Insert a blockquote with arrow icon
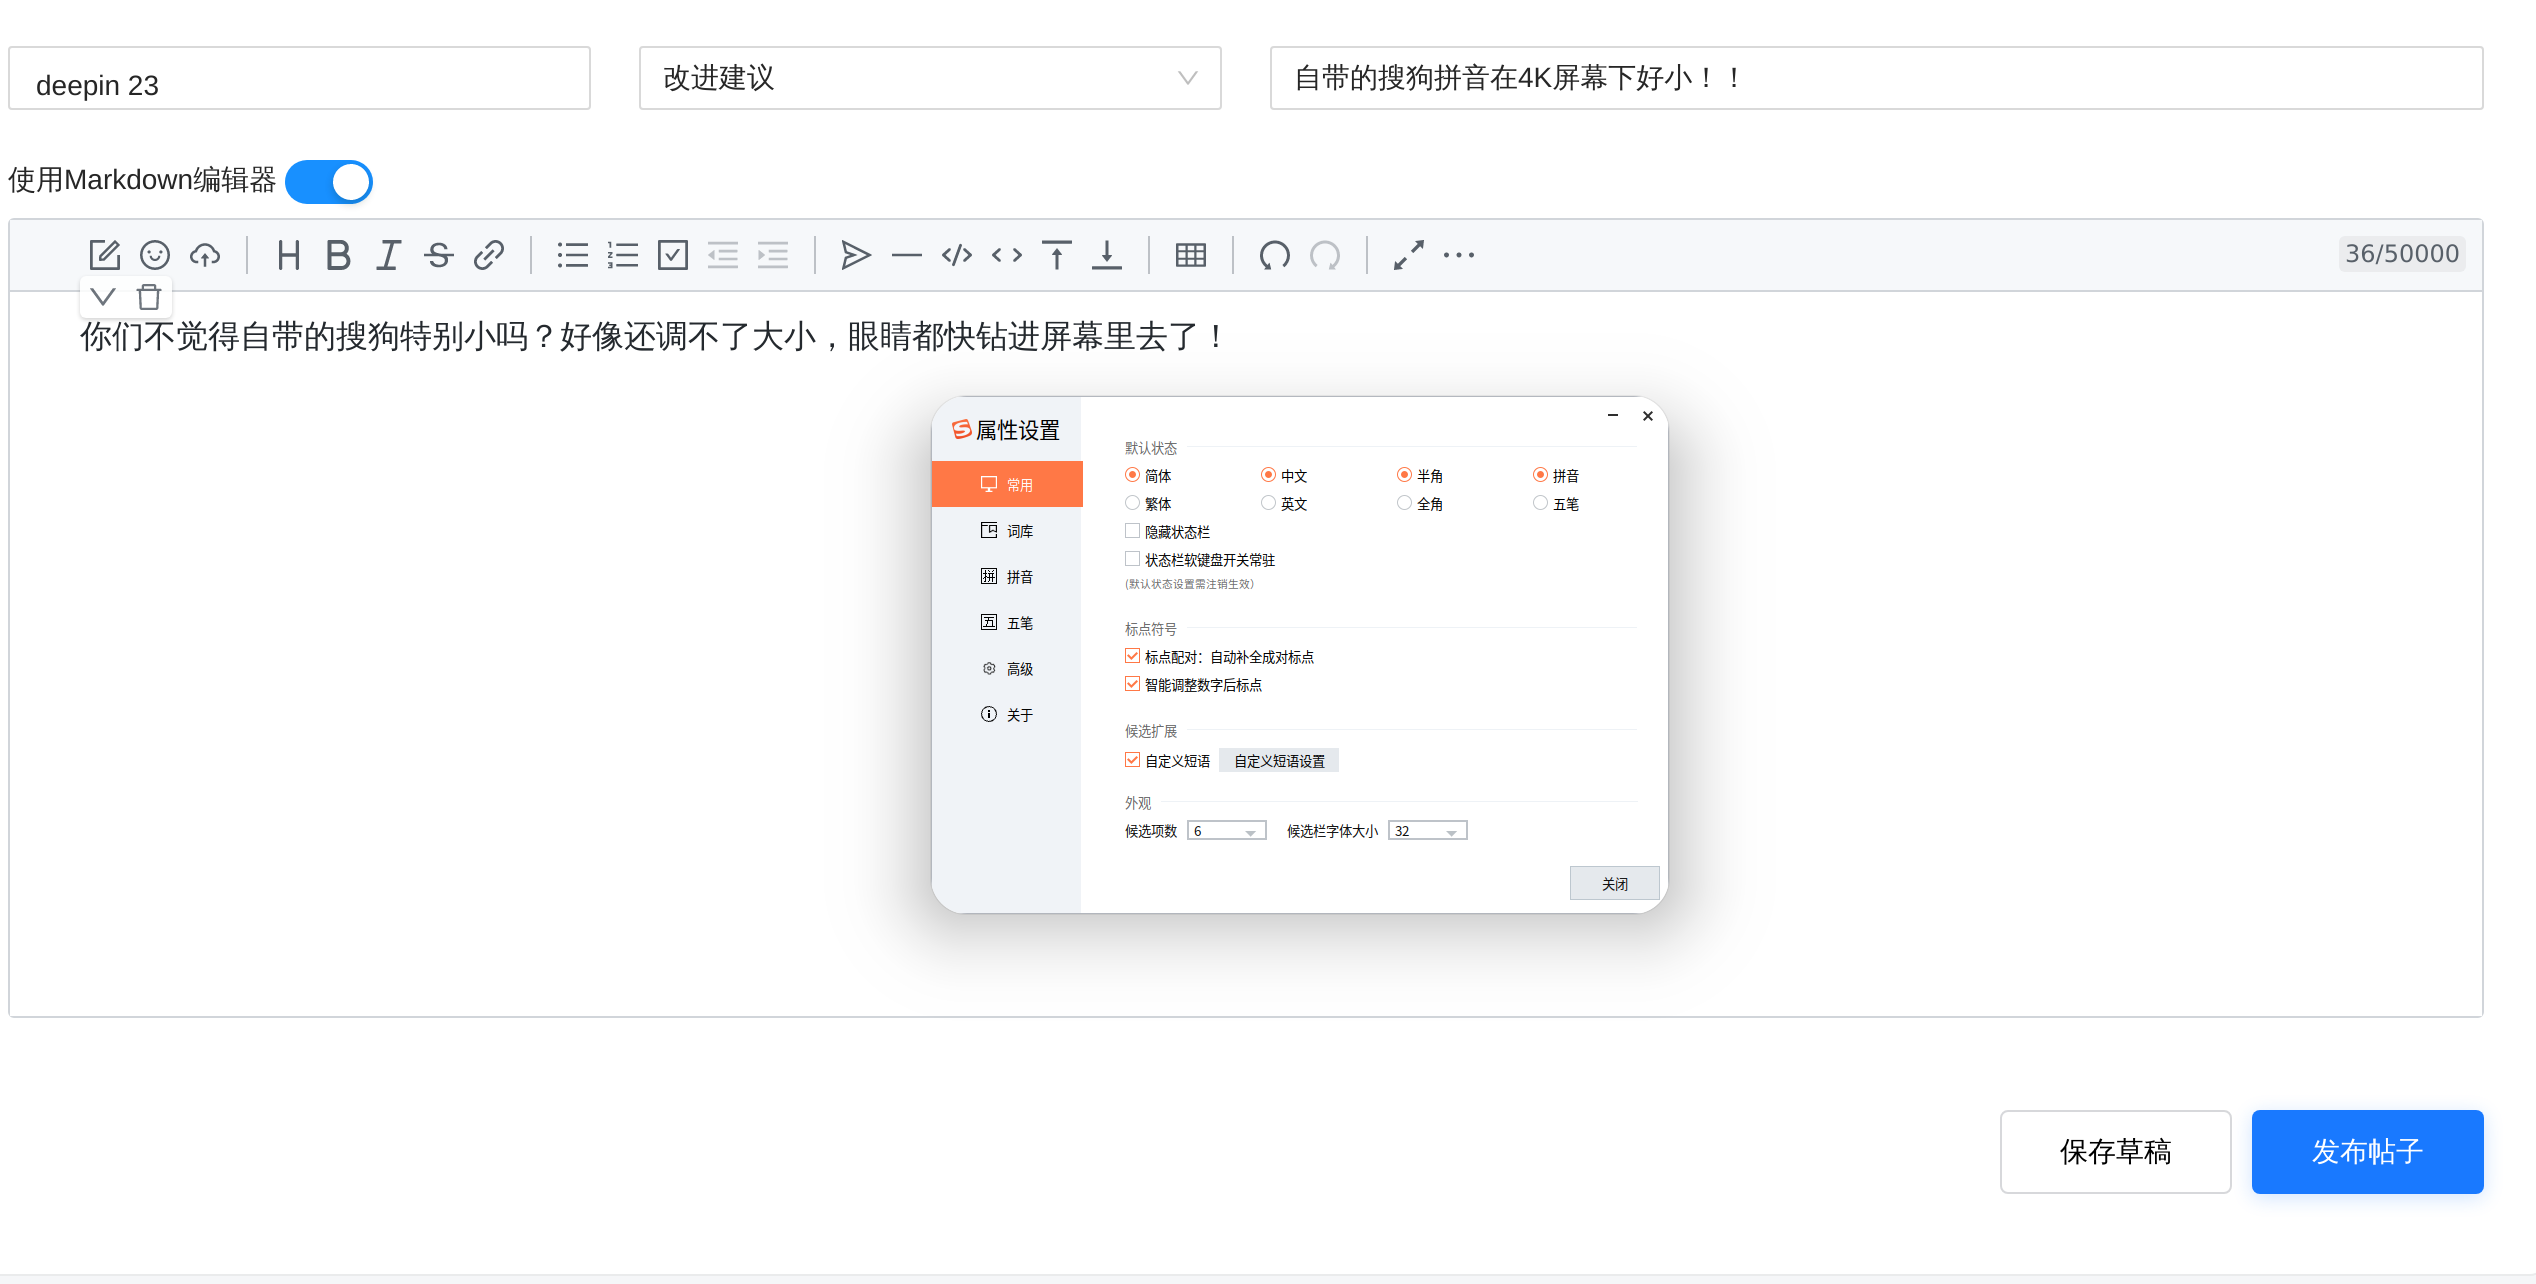 (x=856, y=255)
